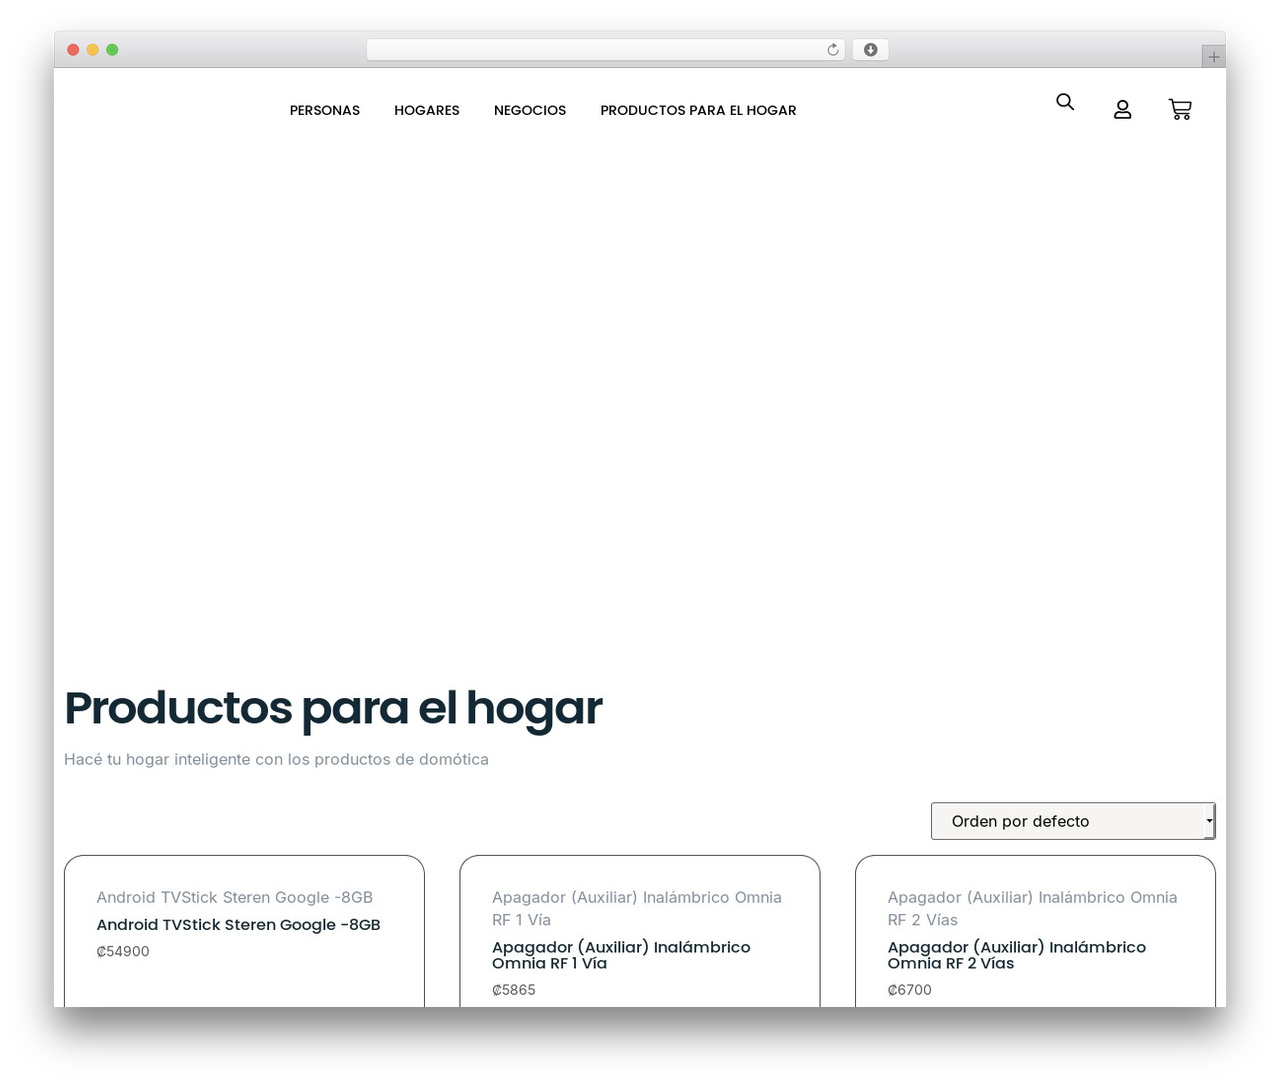This screenshot has width=1280, height=1084.
Task: Open the Negocios menu
Action: tap(530, 111)
